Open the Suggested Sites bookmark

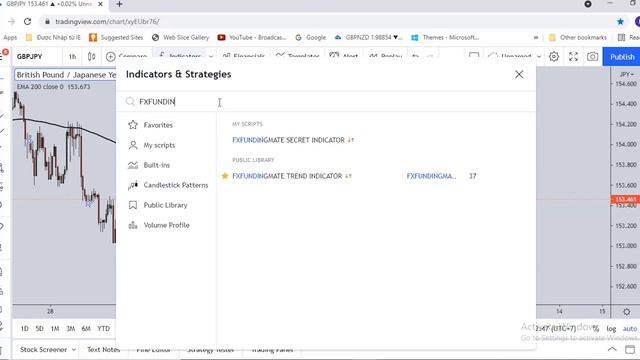[x=116, y=38]
